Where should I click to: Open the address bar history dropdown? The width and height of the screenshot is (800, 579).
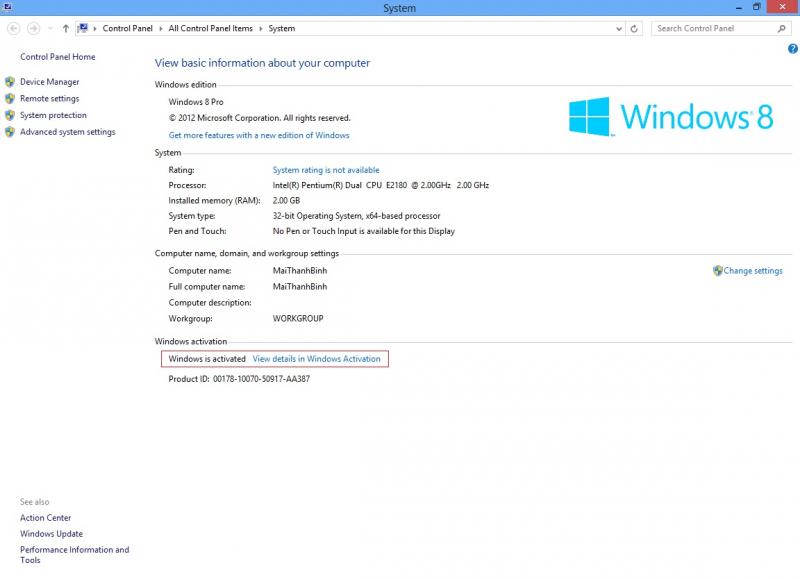619,29
